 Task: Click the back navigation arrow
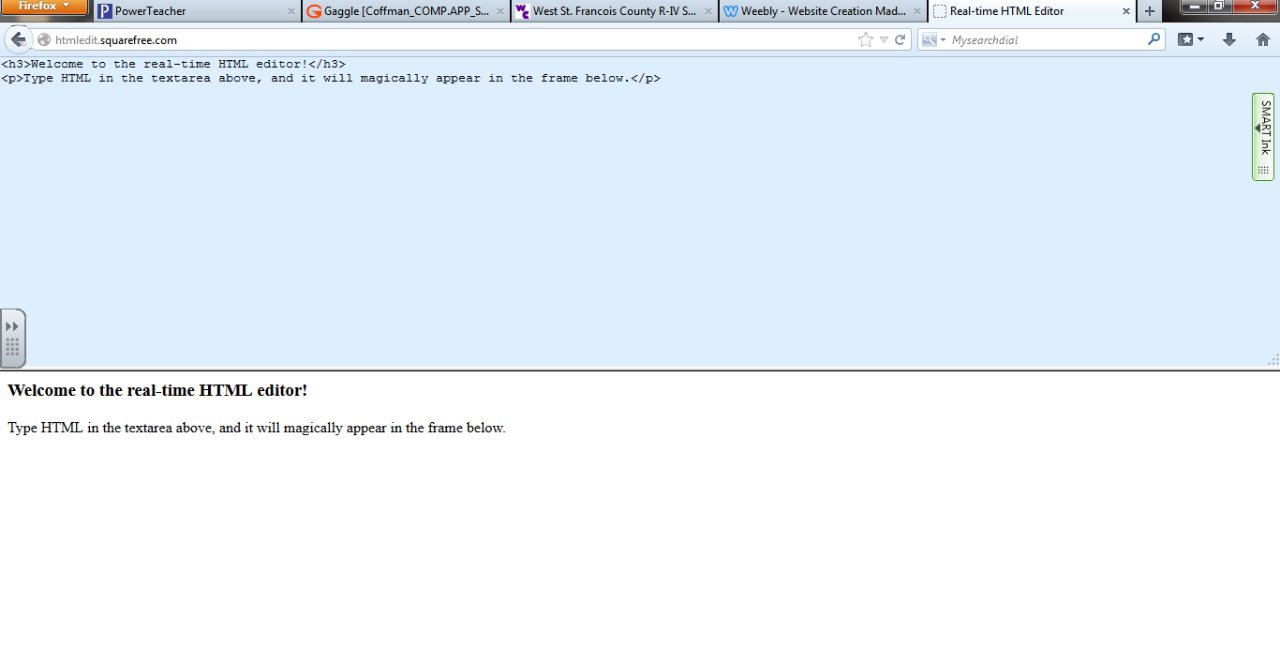[x=18, y=39]
